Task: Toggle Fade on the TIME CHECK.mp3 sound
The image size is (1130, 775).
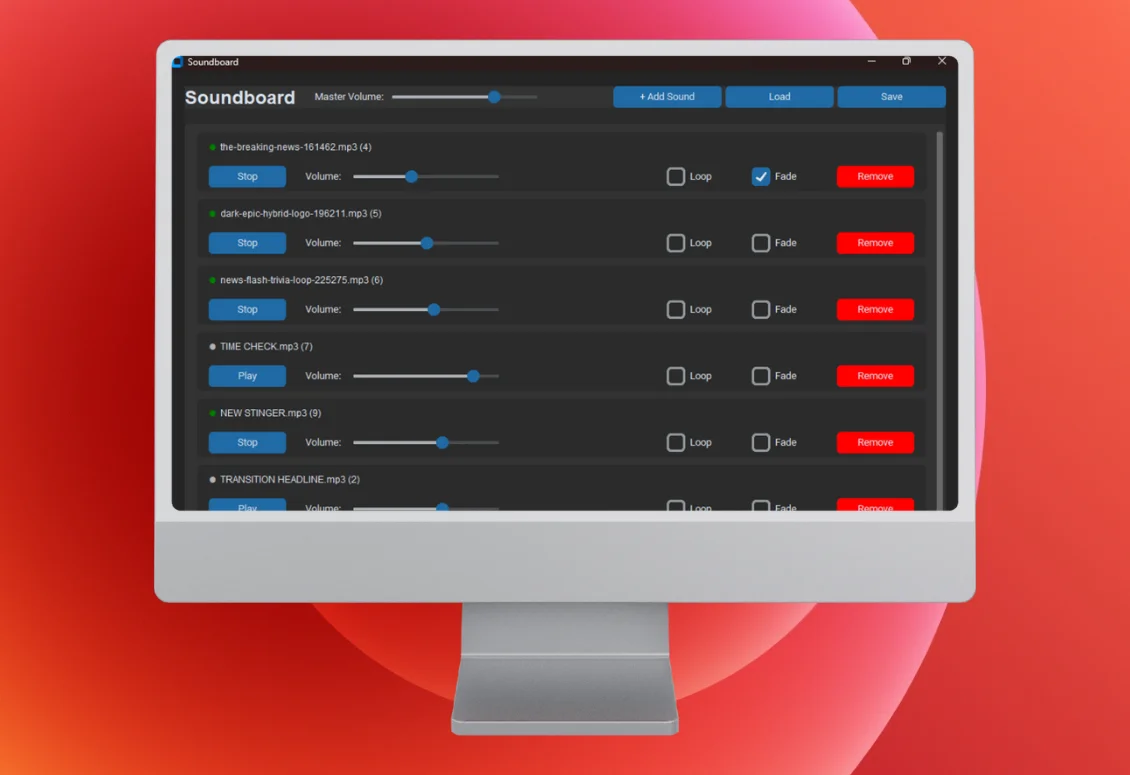Action: pyautogui.click(x=760, y=376)
